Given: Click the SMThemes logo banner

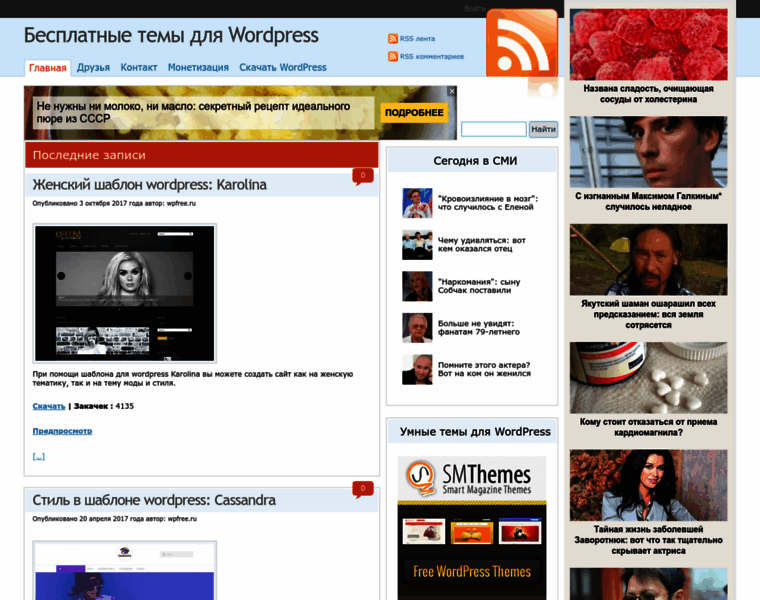Looking at the screenshot, I should coord(472,478).
